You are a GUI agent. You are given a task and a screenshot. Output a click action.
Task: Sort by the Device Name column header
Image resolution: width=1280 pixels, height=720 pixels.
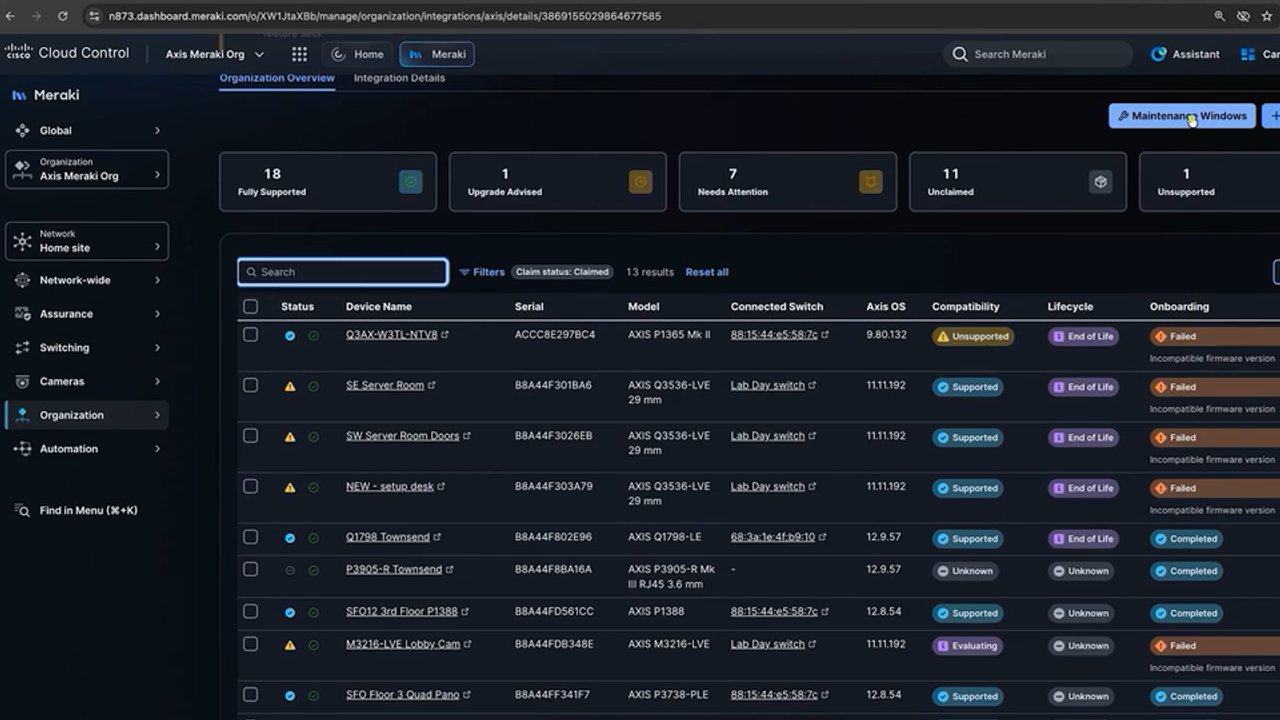pos(379,307)
